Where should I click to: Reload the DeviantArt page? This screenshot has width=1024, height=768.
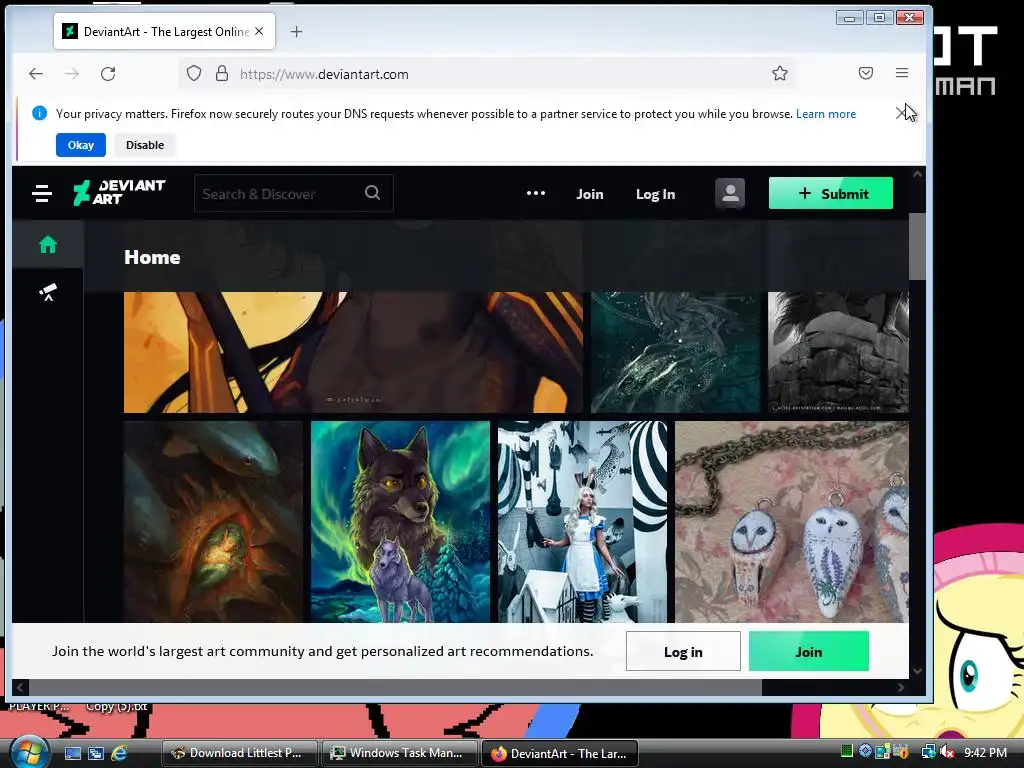tap(108, 74)
